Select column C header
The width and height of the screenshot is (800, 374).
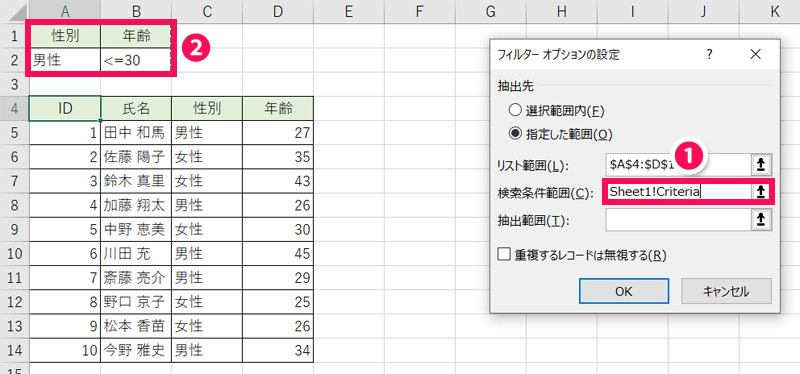click(207, 12)
